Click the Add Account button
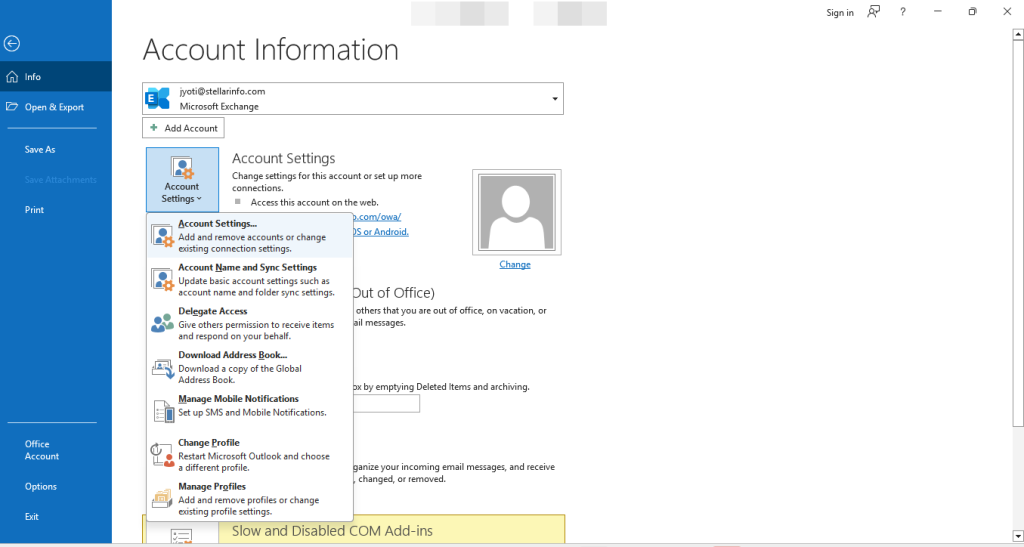This screenshot has width=1024, height=547. click(184, 128)
